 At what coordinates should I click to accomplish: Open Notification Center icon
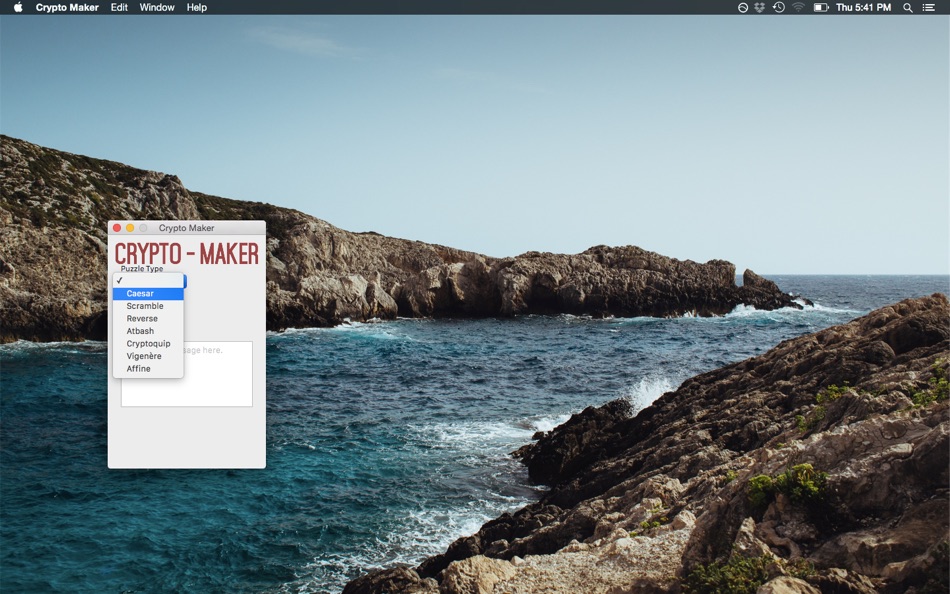[928, 7]
